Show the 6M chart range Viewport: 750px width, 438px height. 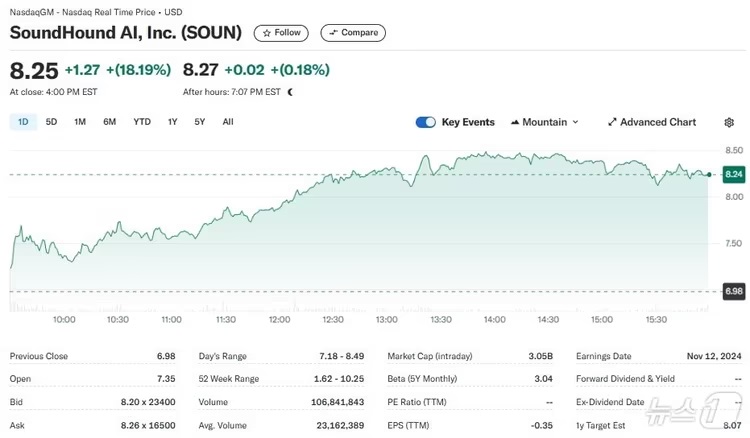(x=109, y=122)
